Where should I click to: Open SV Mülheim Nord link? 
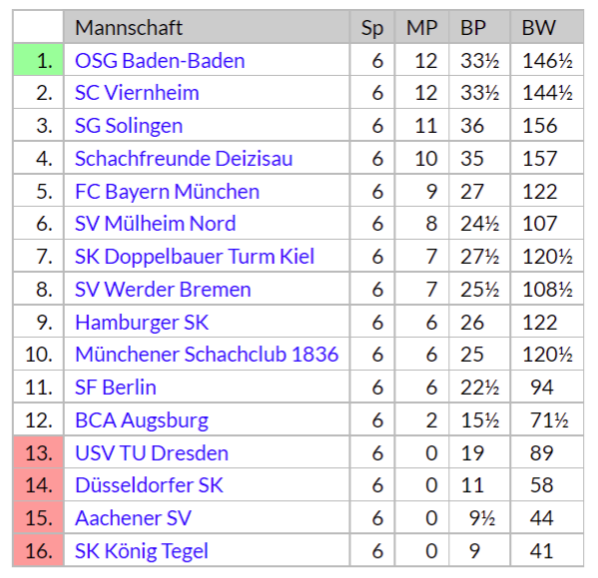pos(155,224)
